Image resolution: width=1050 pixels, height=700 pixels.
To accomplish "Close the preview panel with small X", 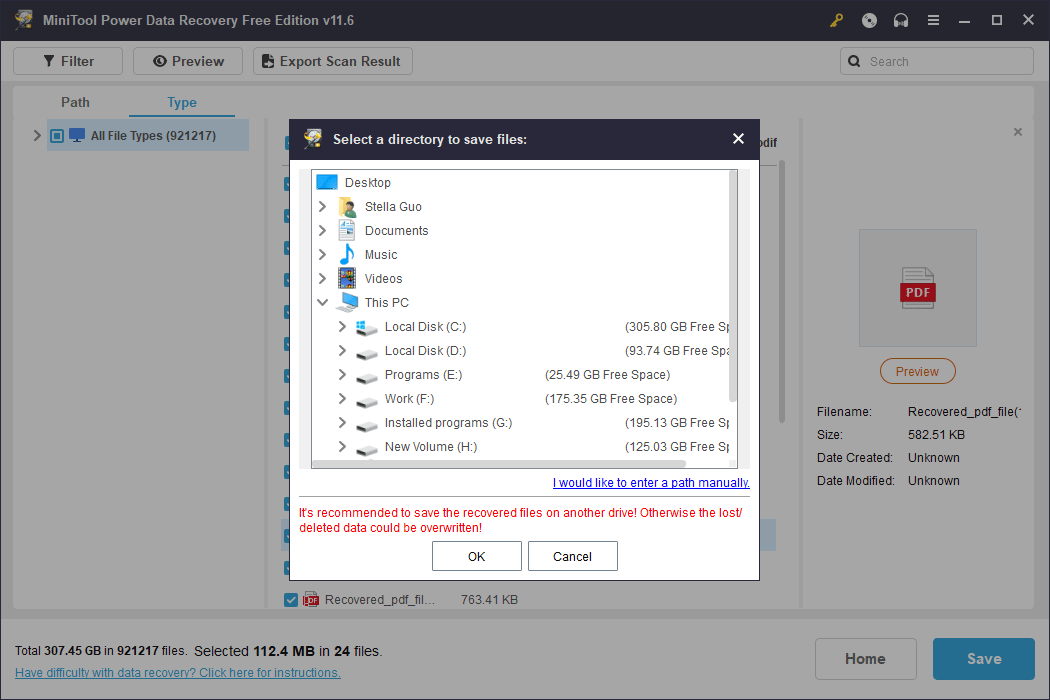I will click(x=1018, y=132).
